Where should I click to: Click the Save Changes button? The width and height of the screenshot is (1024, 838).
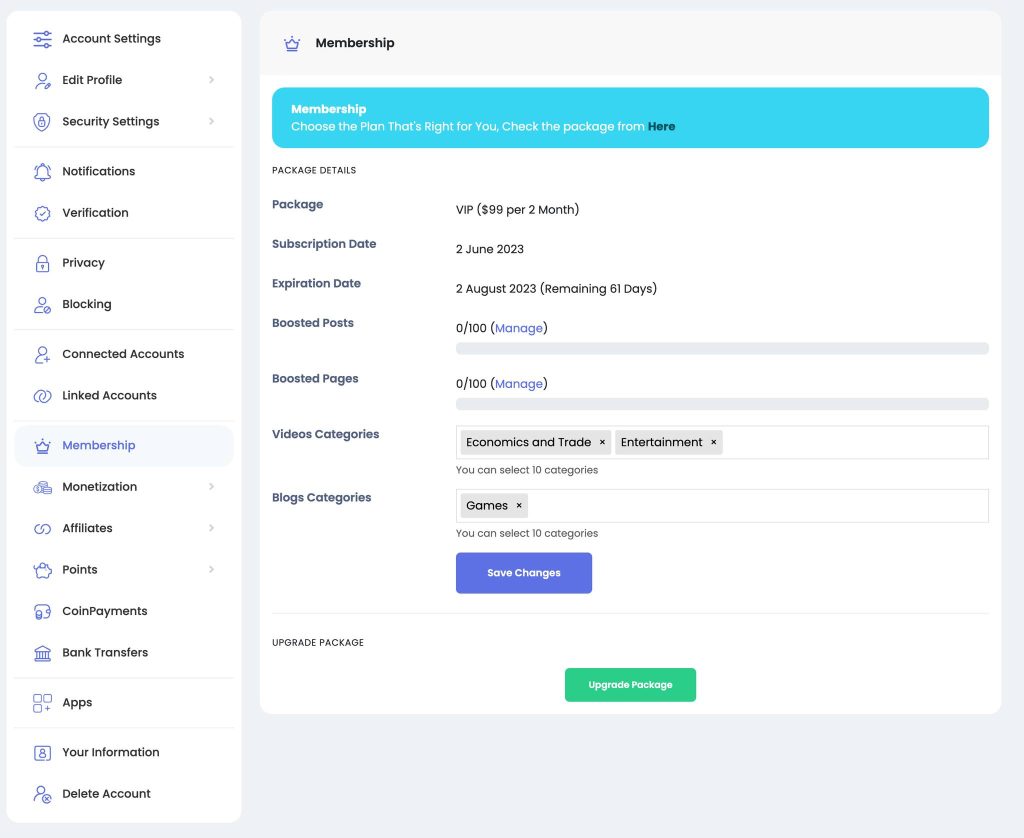point(524,573)
